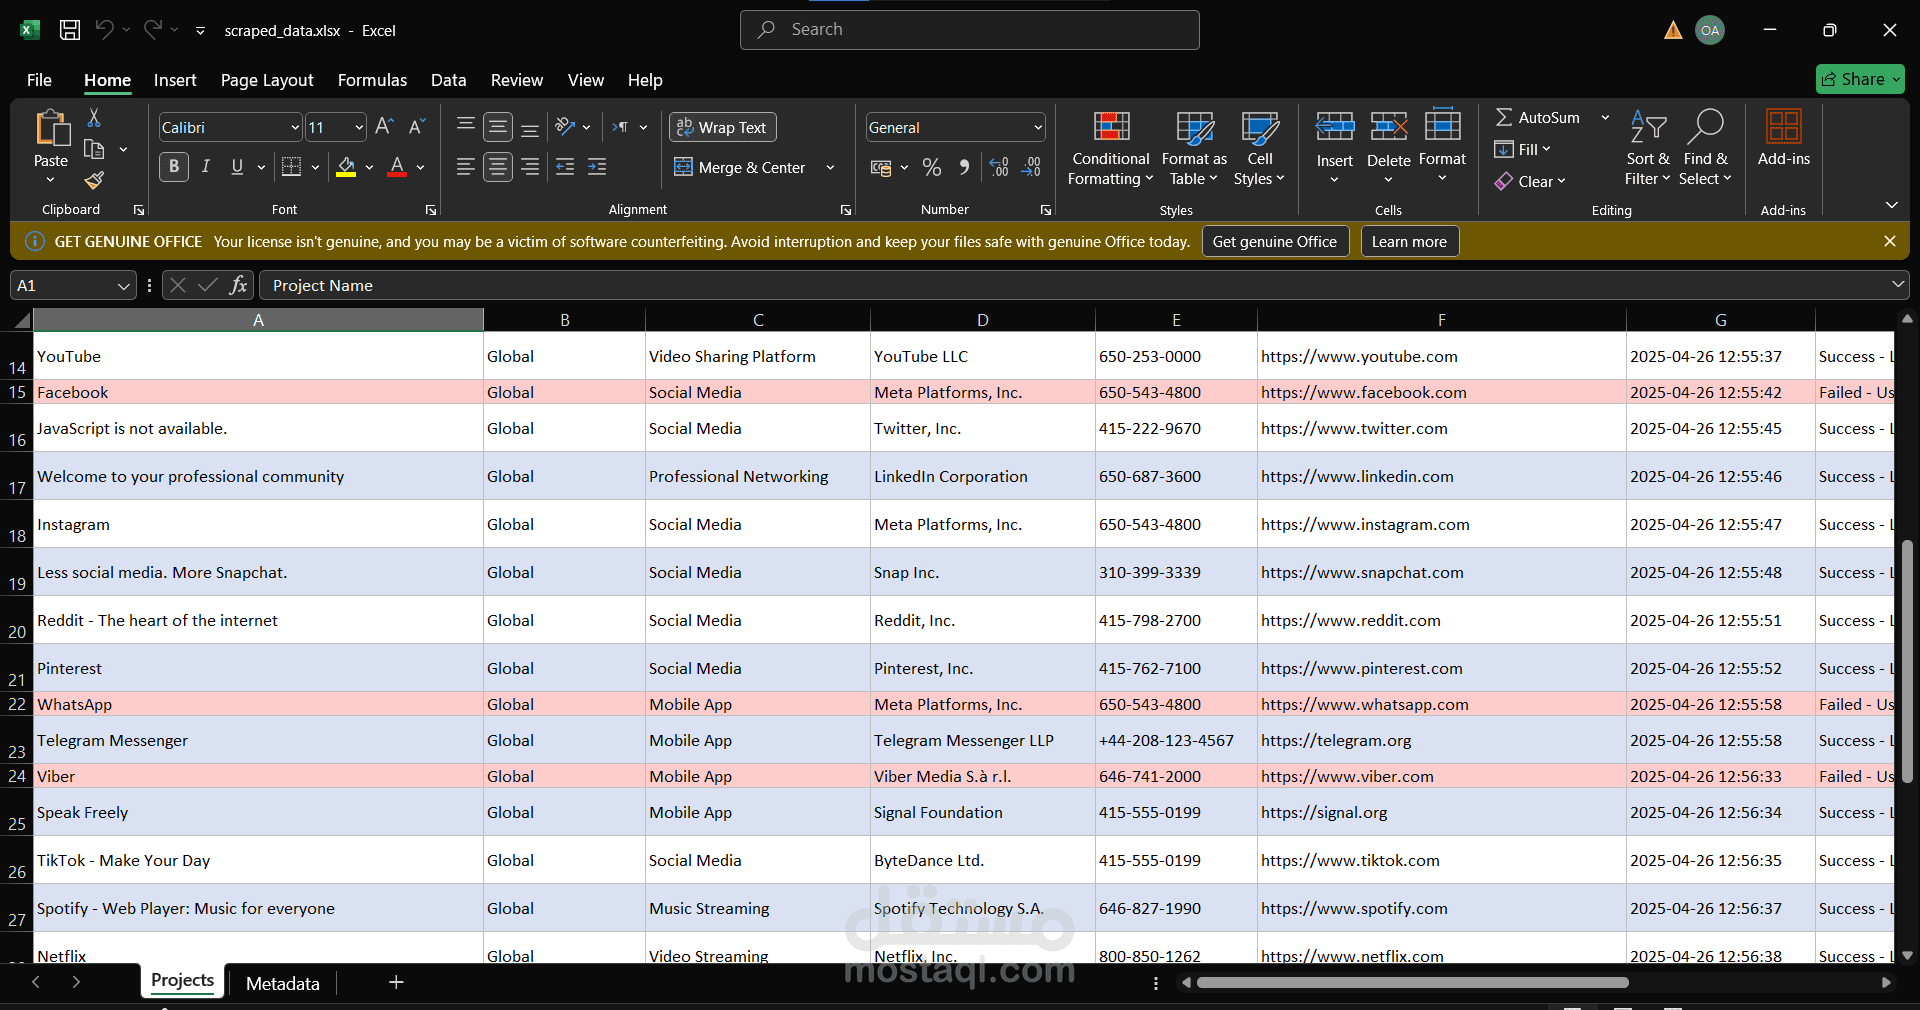Switch to the Insert ribbon tab
Viewport: 1920px width, 1010px height.
click(175, 80)
